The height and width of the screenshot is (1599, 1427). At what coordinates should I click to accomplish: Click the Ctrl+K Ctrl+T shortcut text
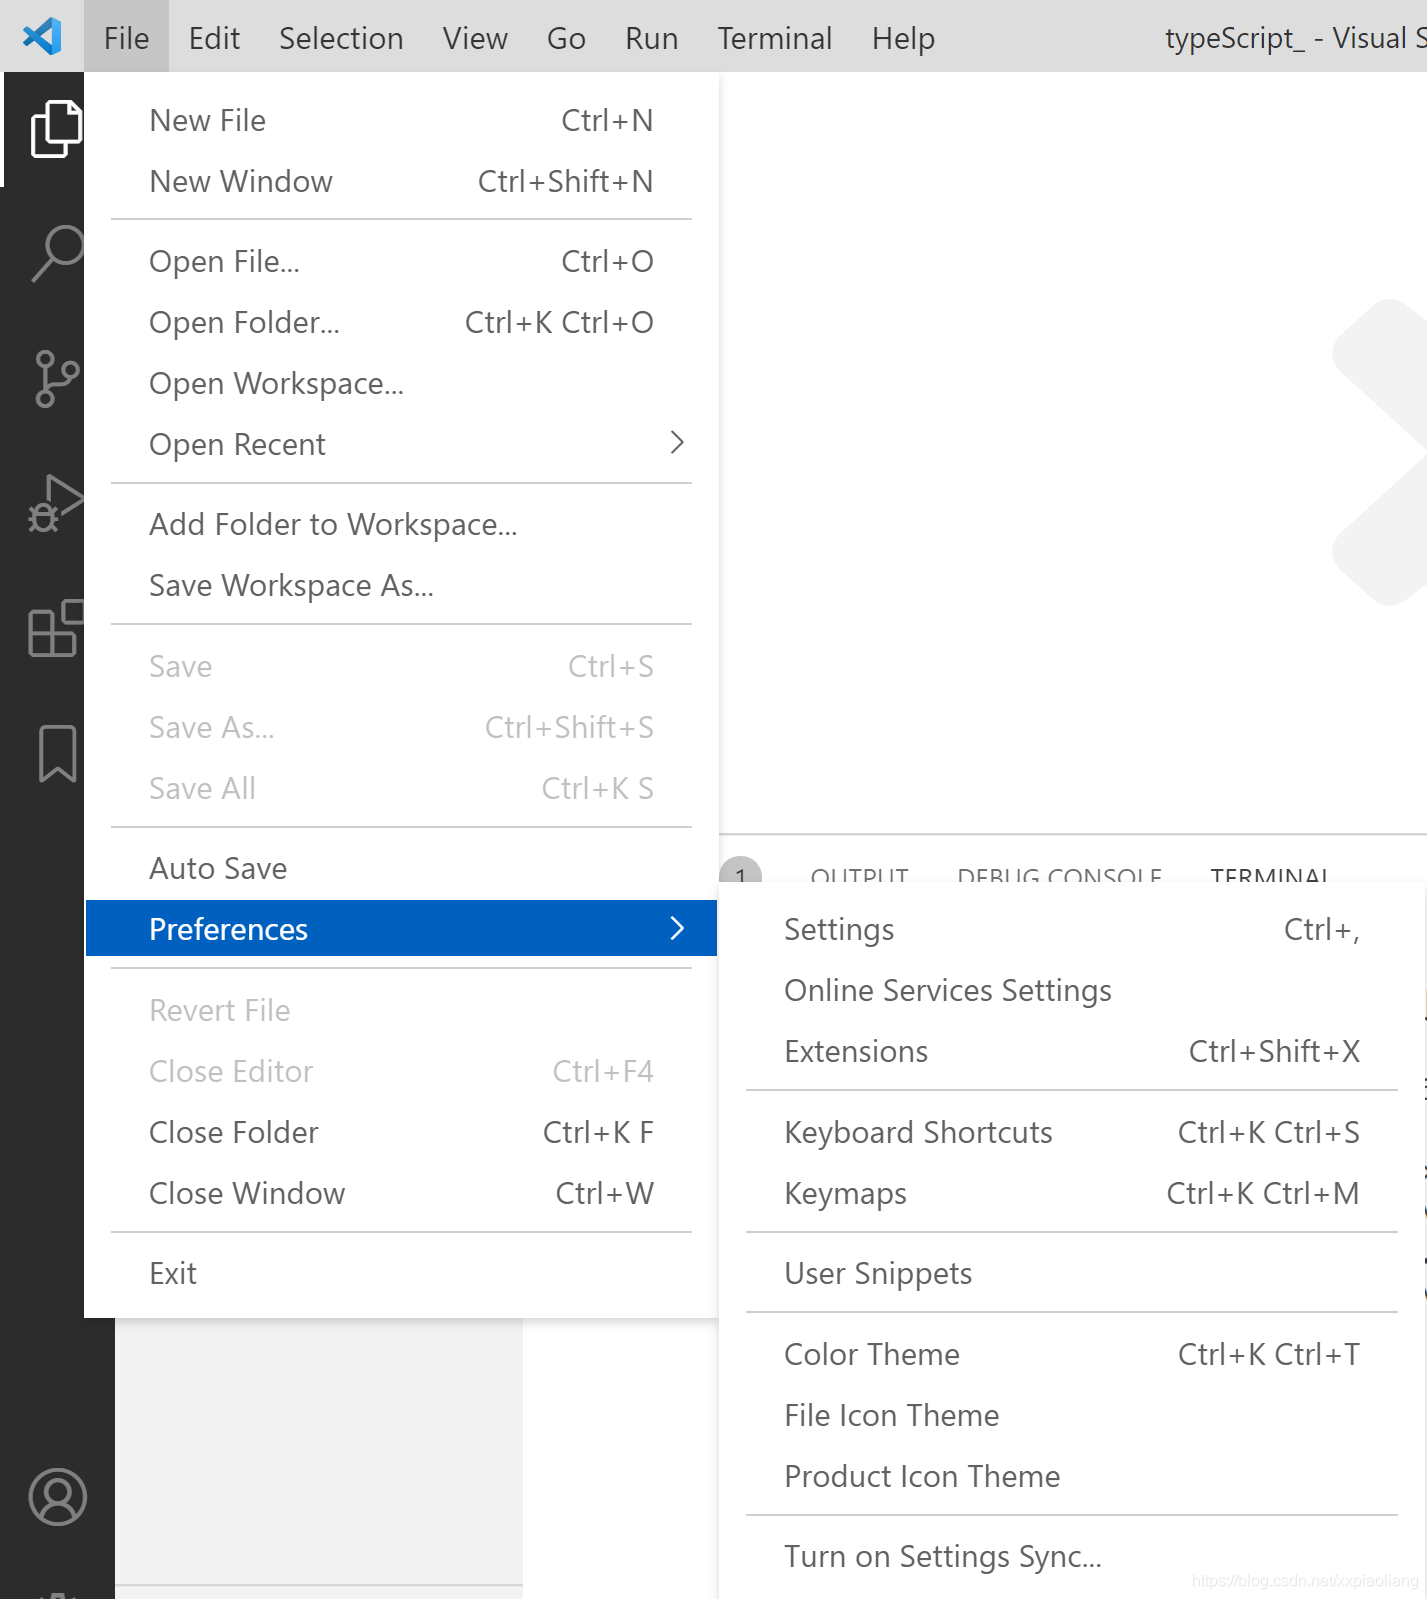click(1269, 1354)
